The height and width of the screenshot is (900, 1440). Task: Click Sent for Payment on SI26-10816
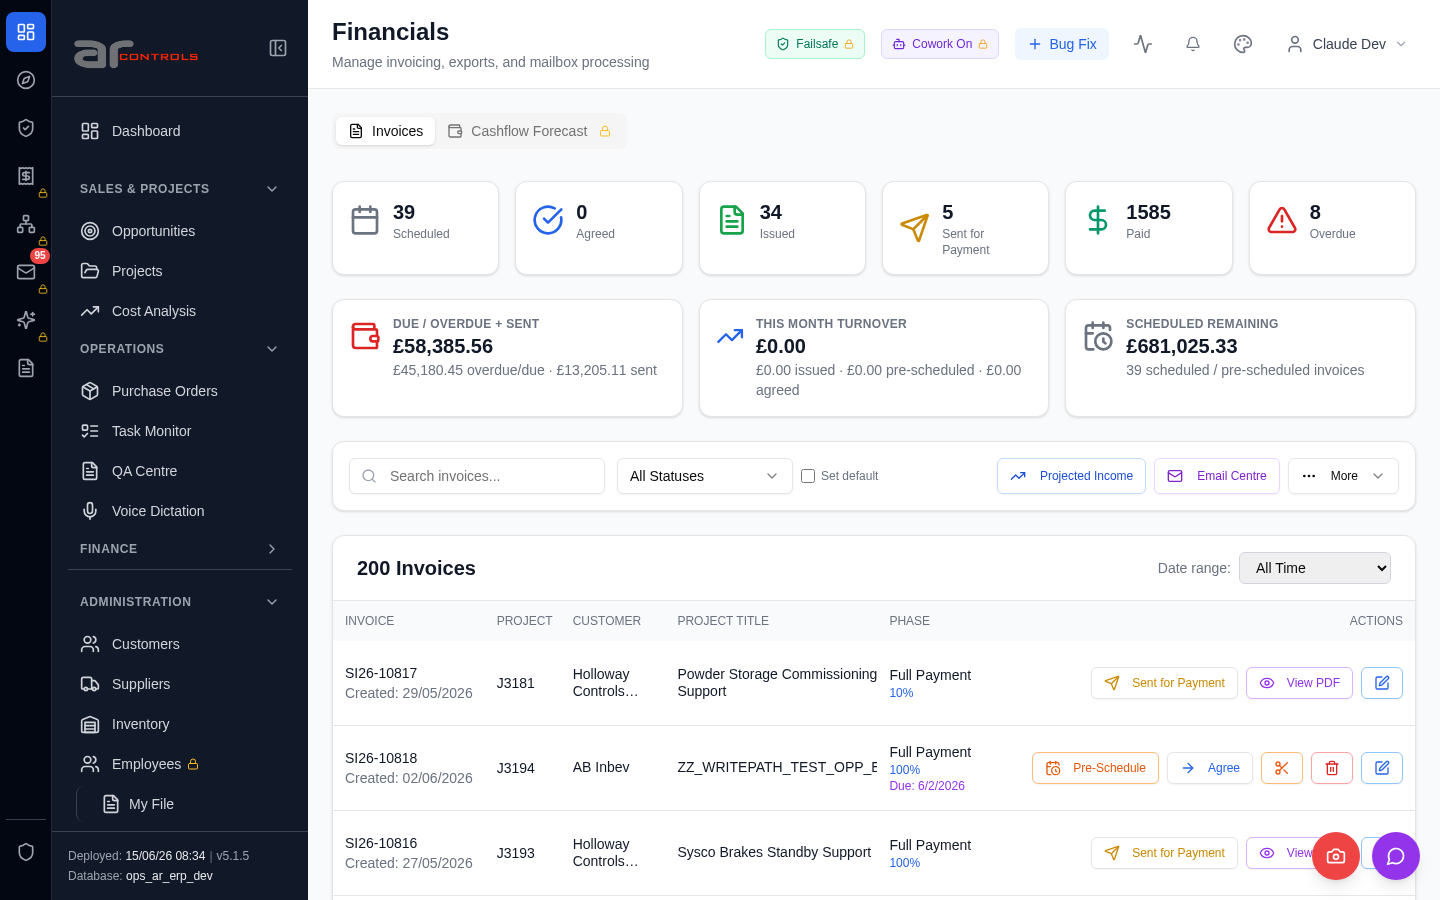click(1164, 853)
